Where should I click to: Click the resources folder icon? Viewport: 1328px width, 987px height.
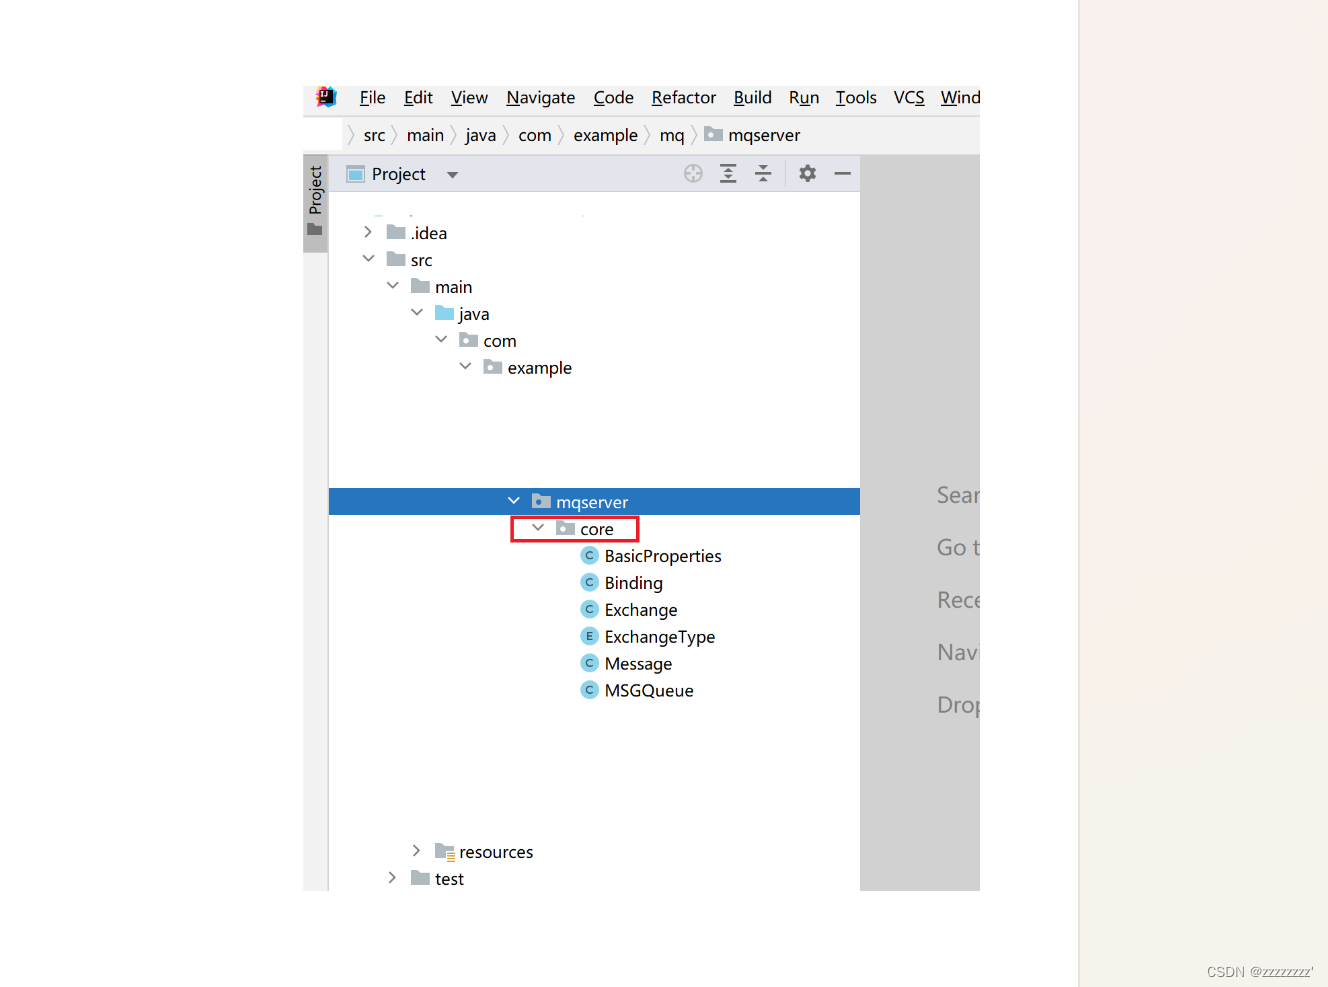444,852
